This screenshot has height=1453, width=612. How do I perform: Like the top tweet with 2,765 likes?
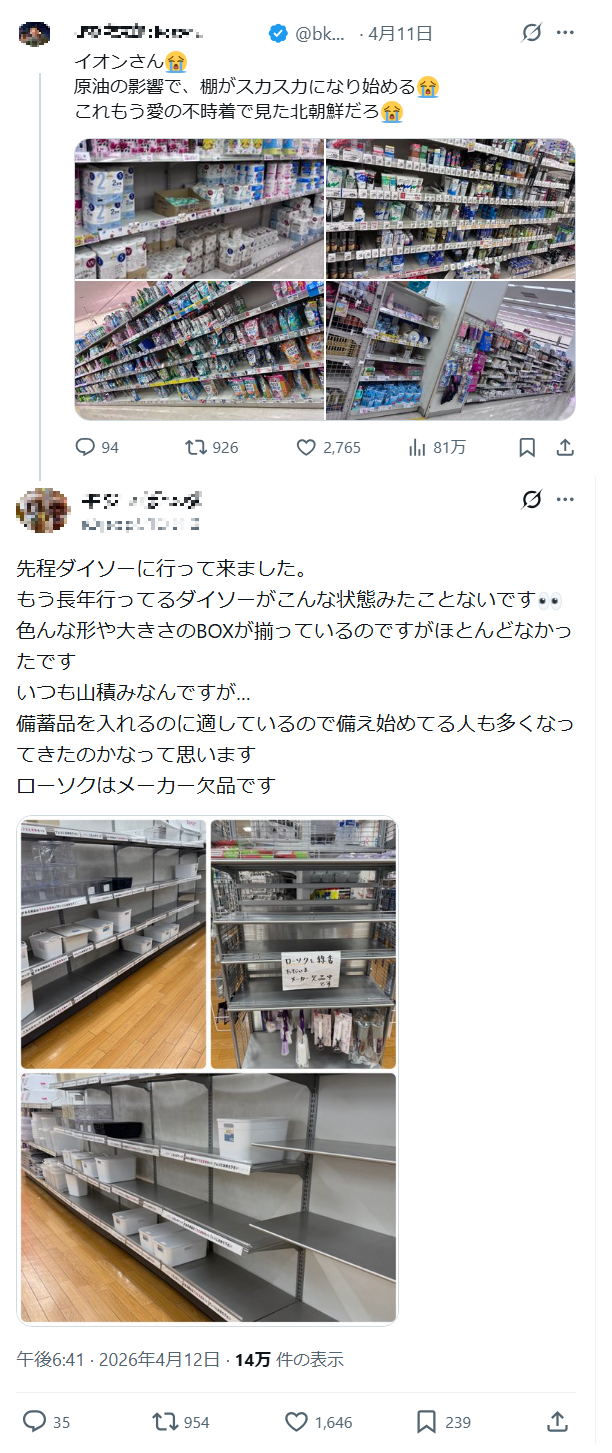[307, 447]
